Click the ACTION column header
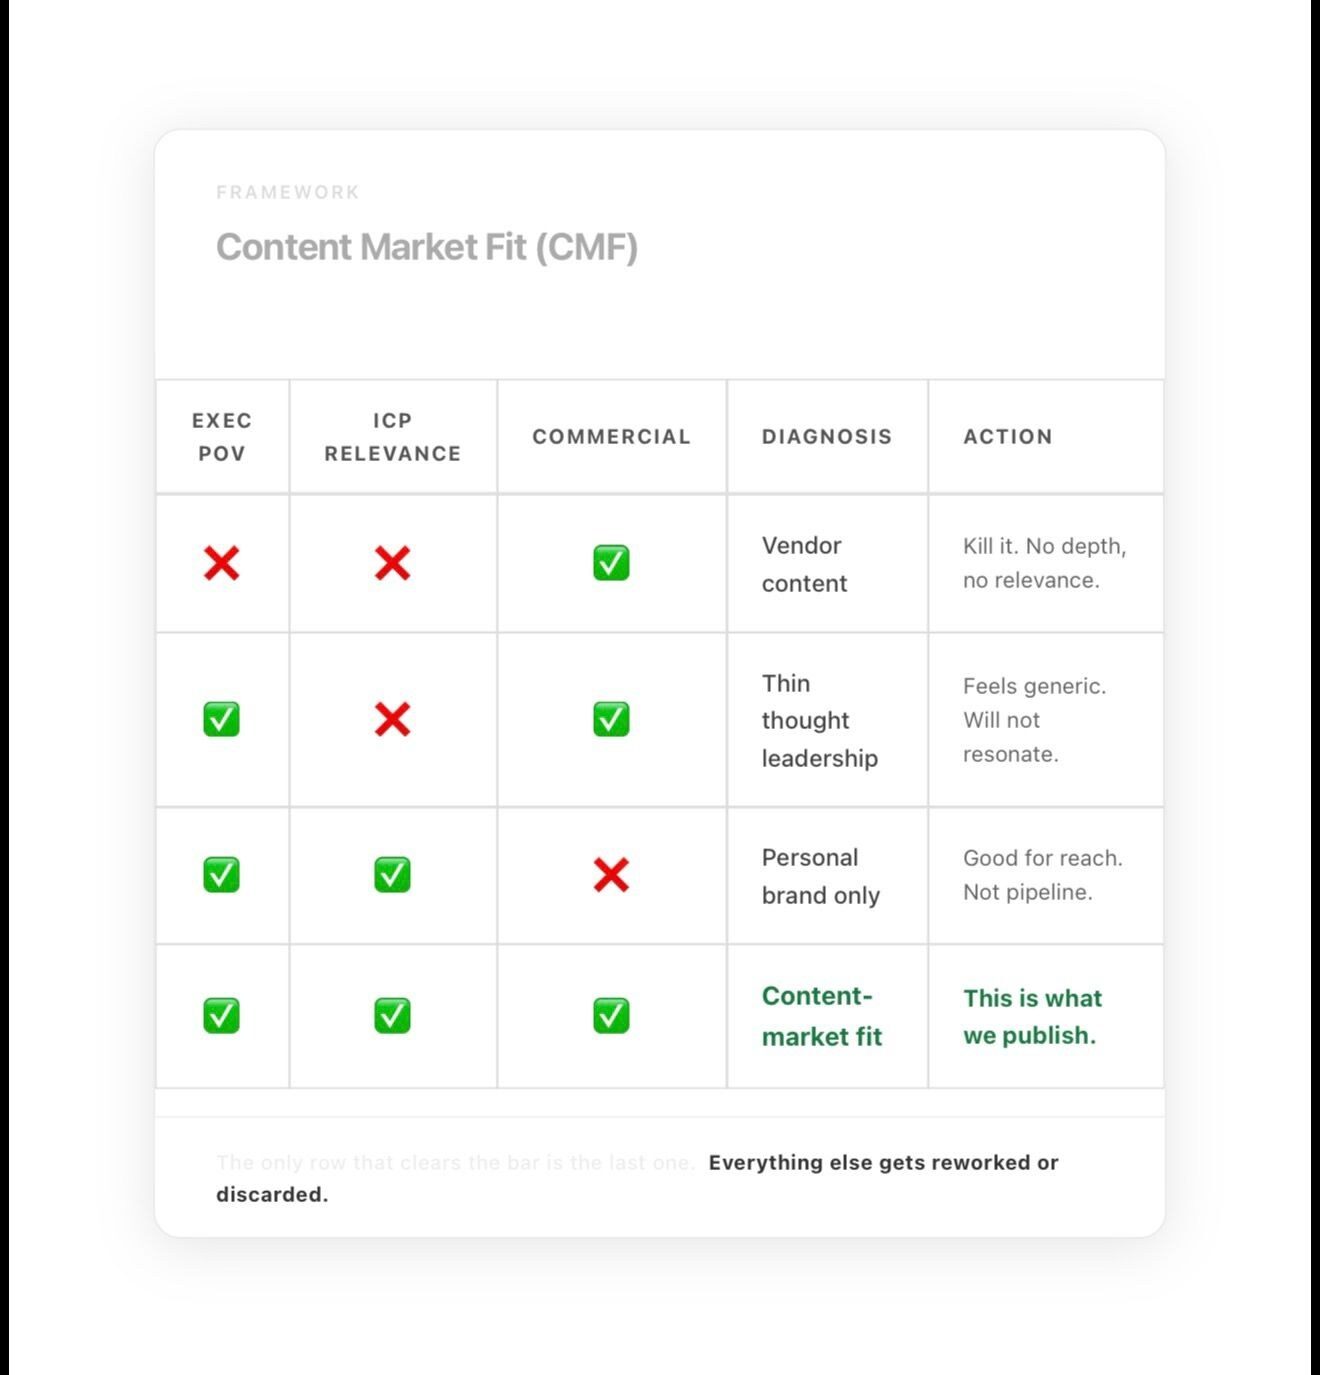The height and width of the screenshot is (1375, 1320). (x=1008, y=437)
